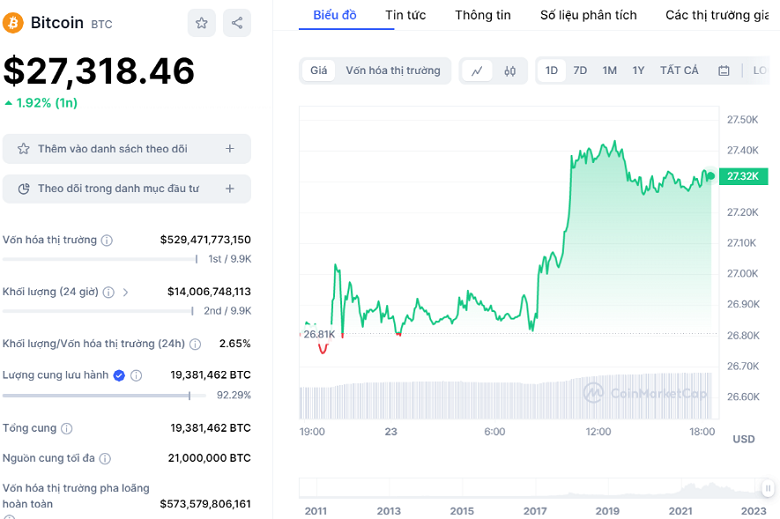Switch to the Số liệu phân tích tab
This screenshot has height=519, width=780.
(x=588, y=15)
